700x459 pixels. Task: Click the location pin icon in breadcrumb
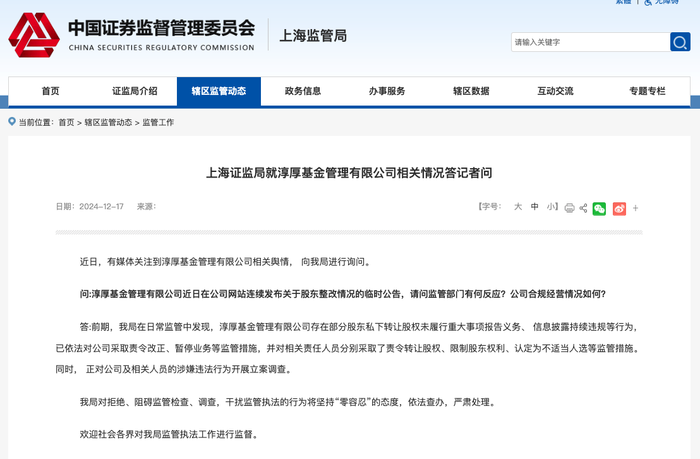click(x=12, y=121)
